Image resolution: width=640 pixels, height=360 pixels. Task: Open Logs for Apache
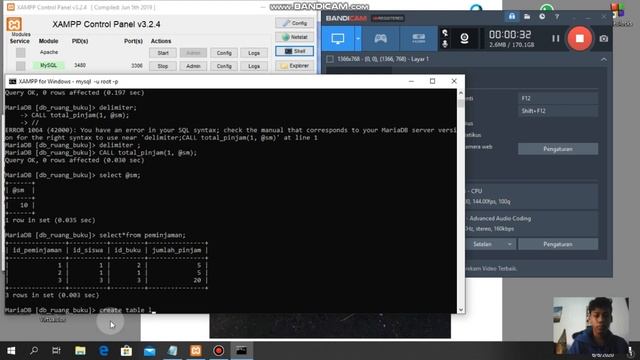[x=254, y=53]
